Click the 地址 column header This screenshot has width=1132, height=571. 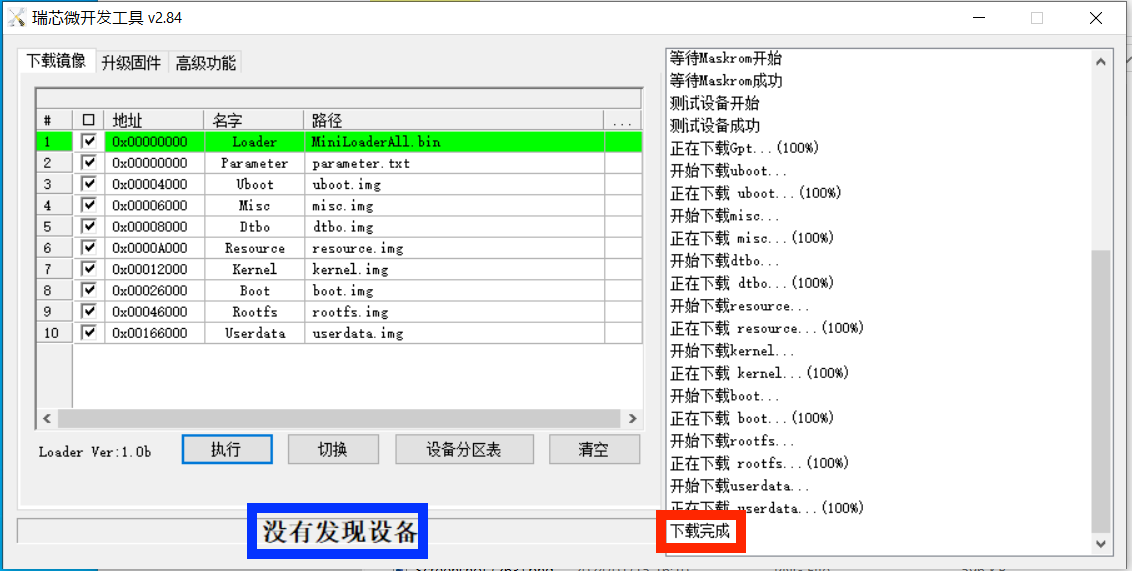[154, 120]
